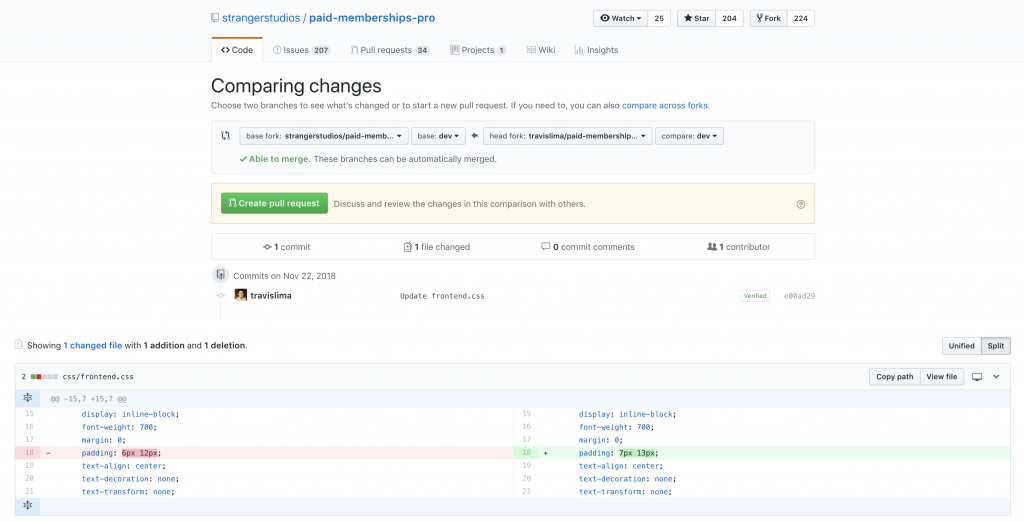Click the repository book icon beside strangerstudios

215,18
